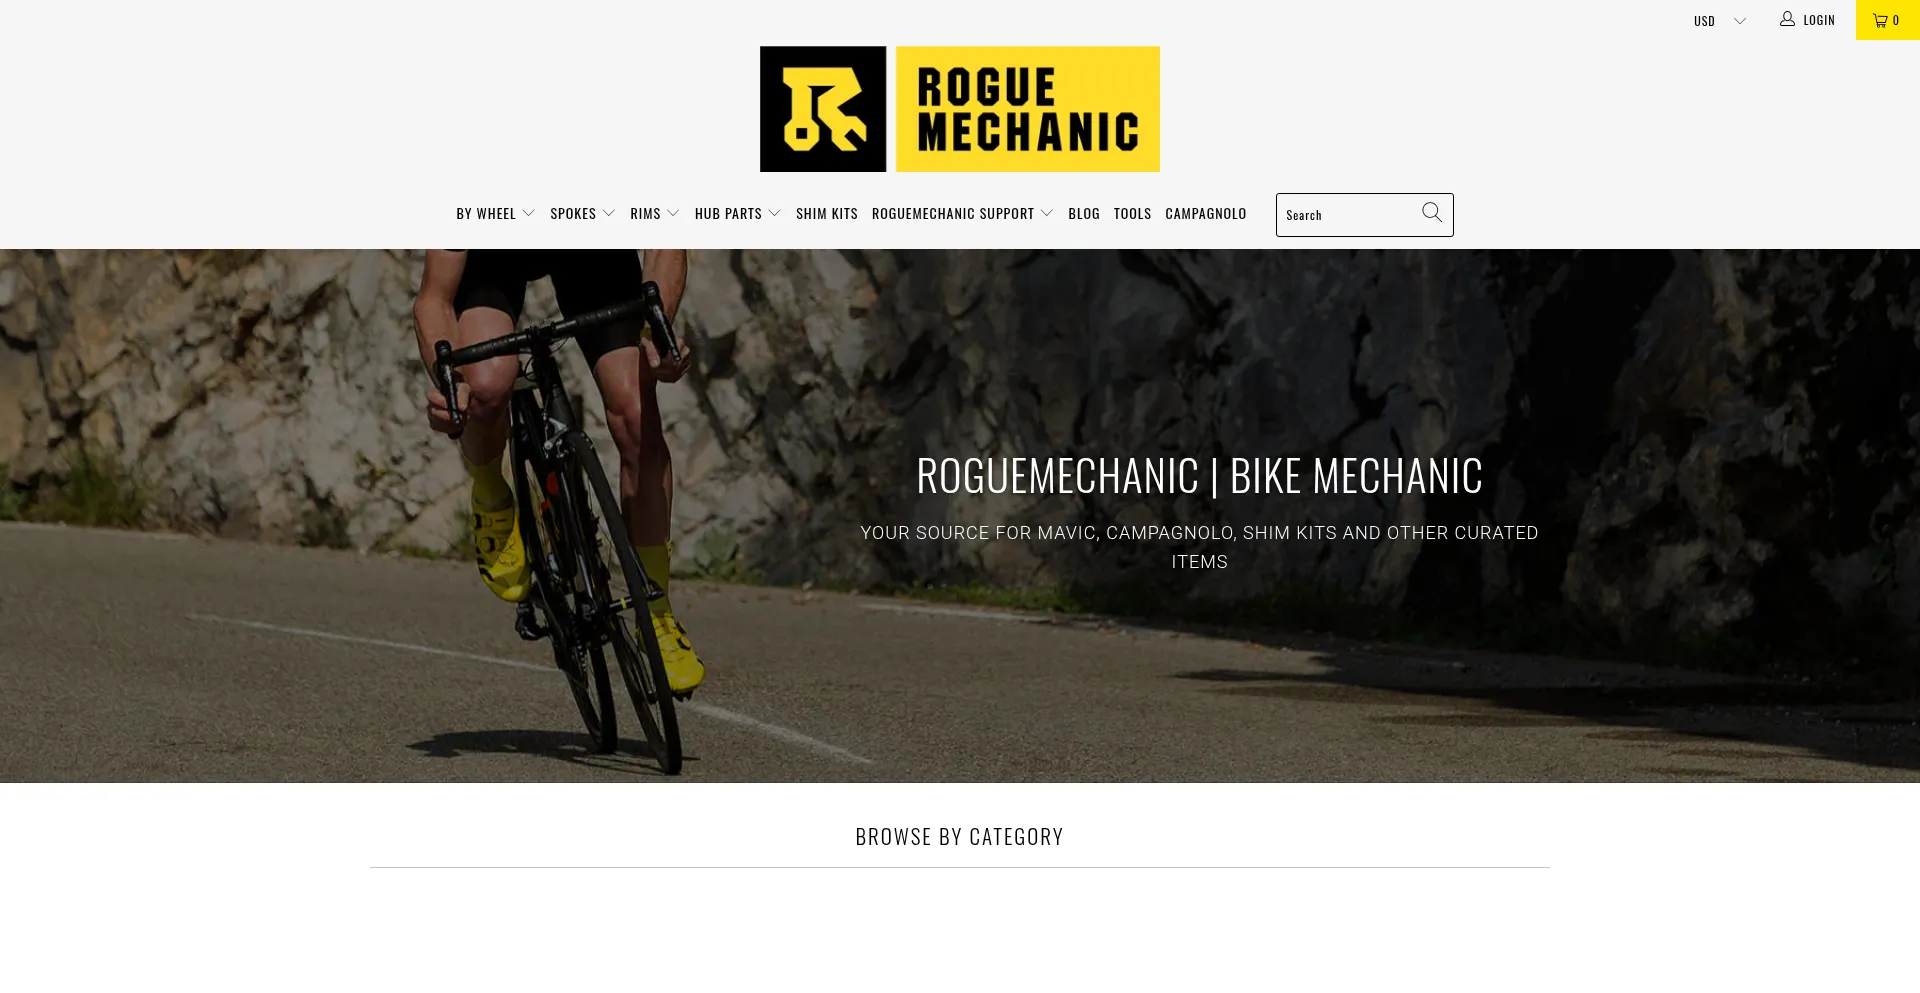1920x993 pixels.
Task: Click the yellow Rogue Mechanic wordmark
Action: (x=1028, y=109)
